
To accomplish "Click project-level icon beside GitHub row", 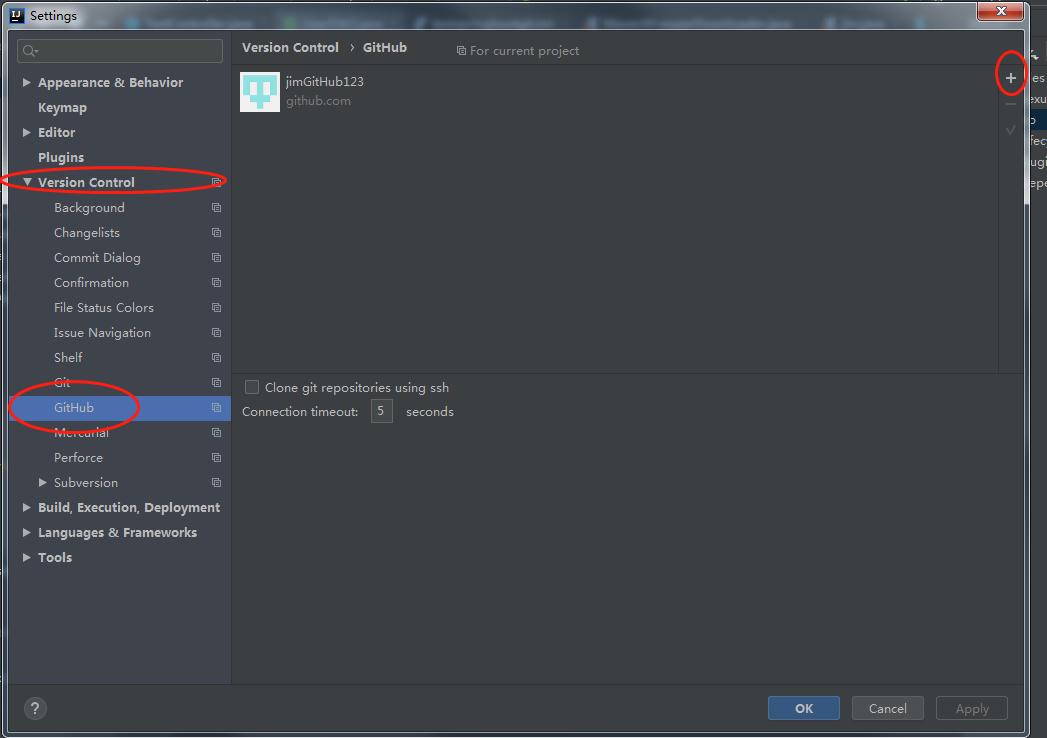I will point(216,407).
